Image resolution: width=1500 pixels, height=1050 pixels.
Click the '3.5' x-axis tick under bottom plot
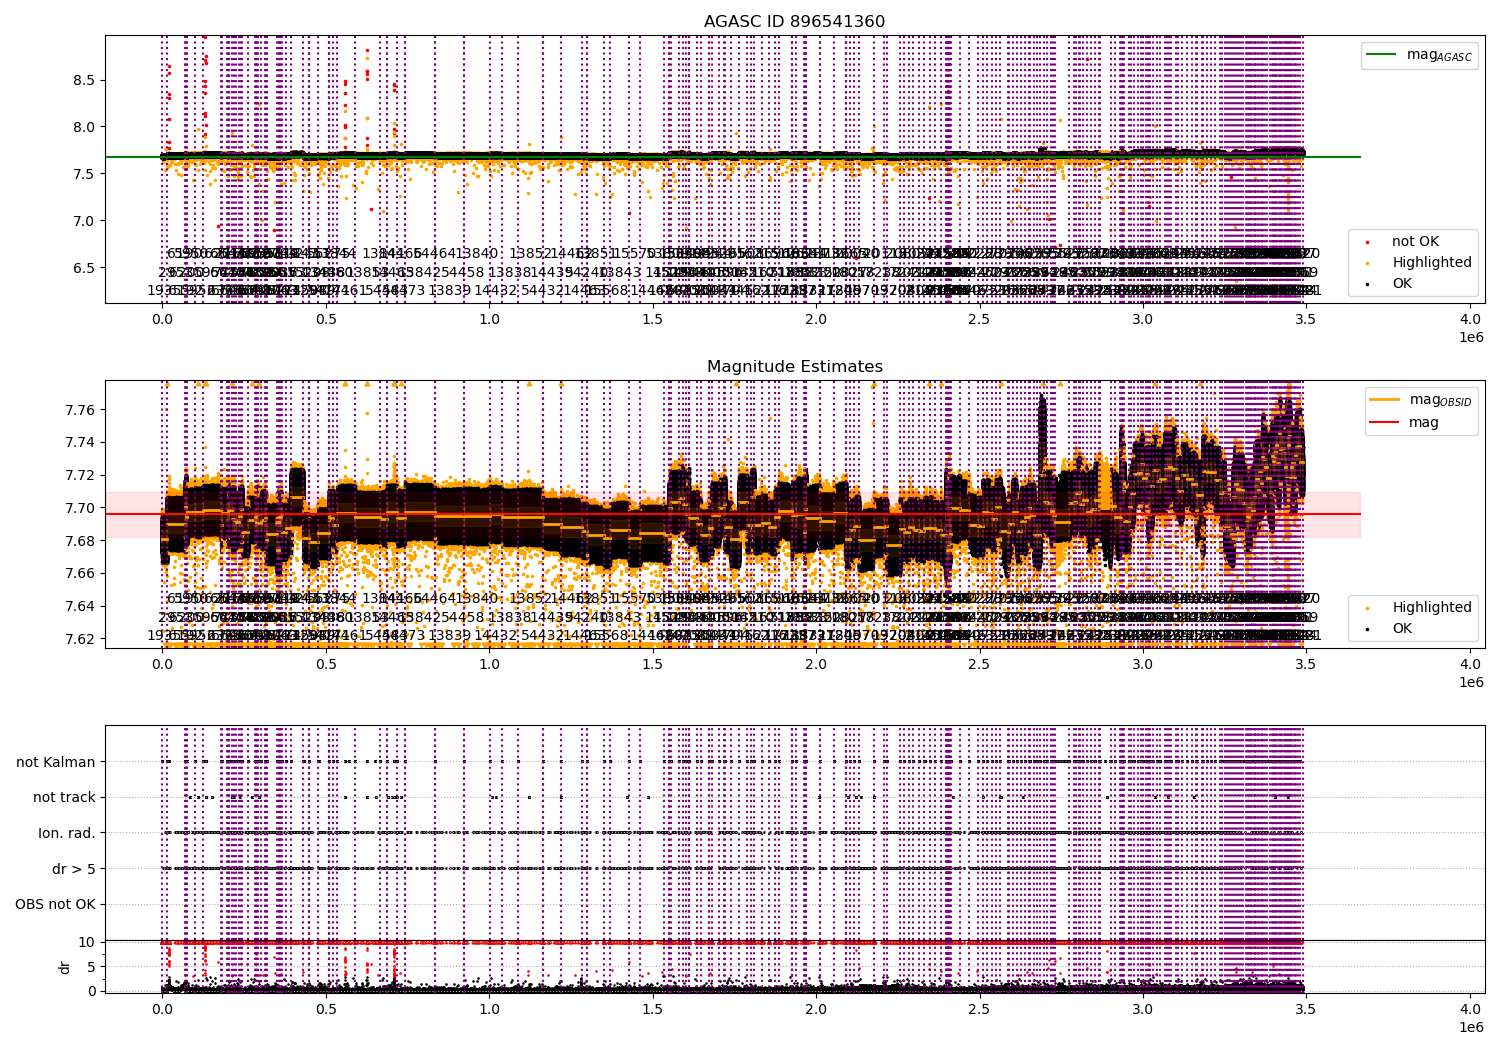pyautogui.click(x=1306, y=1009)
